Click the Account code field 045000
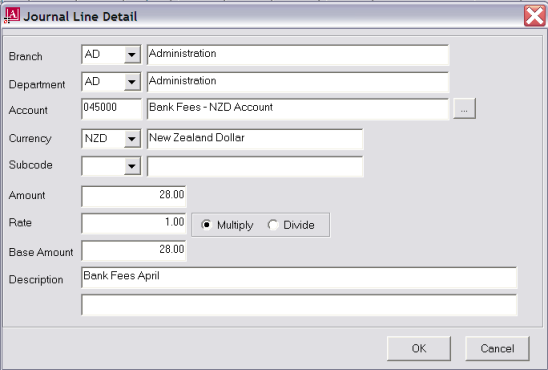Screen dimensions: 548x370 click(111, 109)
